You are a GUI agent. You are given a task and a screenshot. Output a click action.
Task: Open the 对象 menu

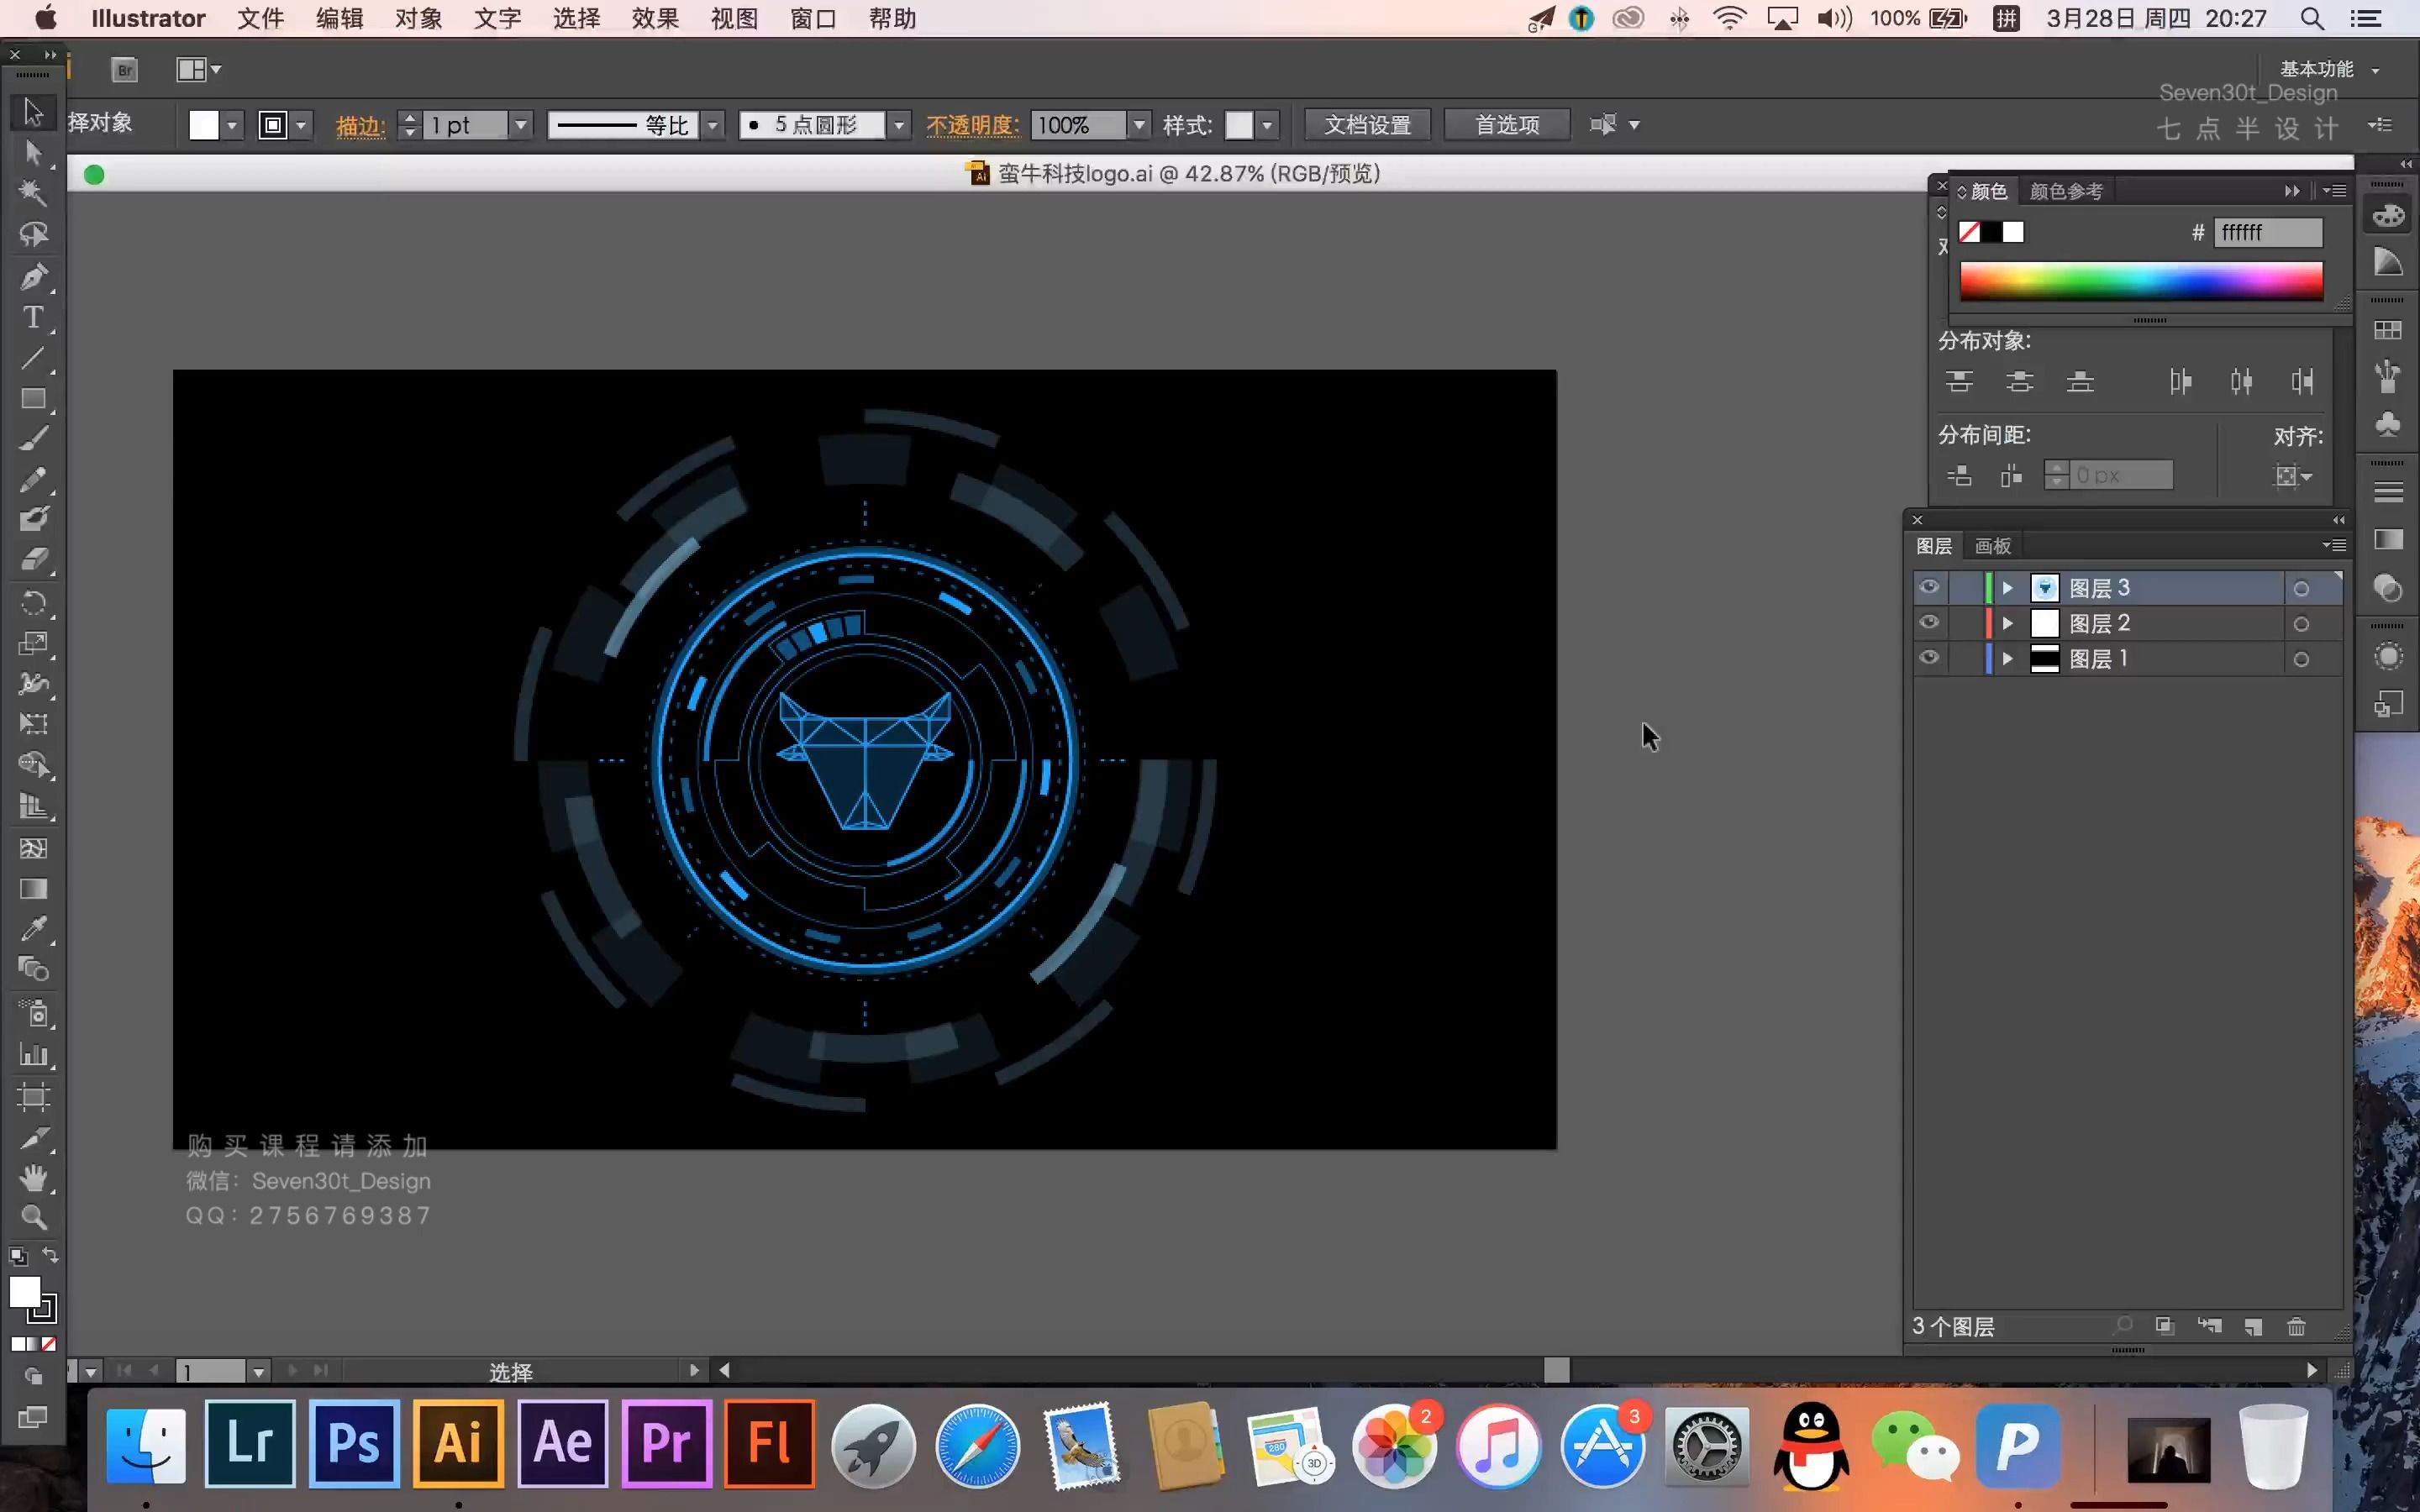418,18
